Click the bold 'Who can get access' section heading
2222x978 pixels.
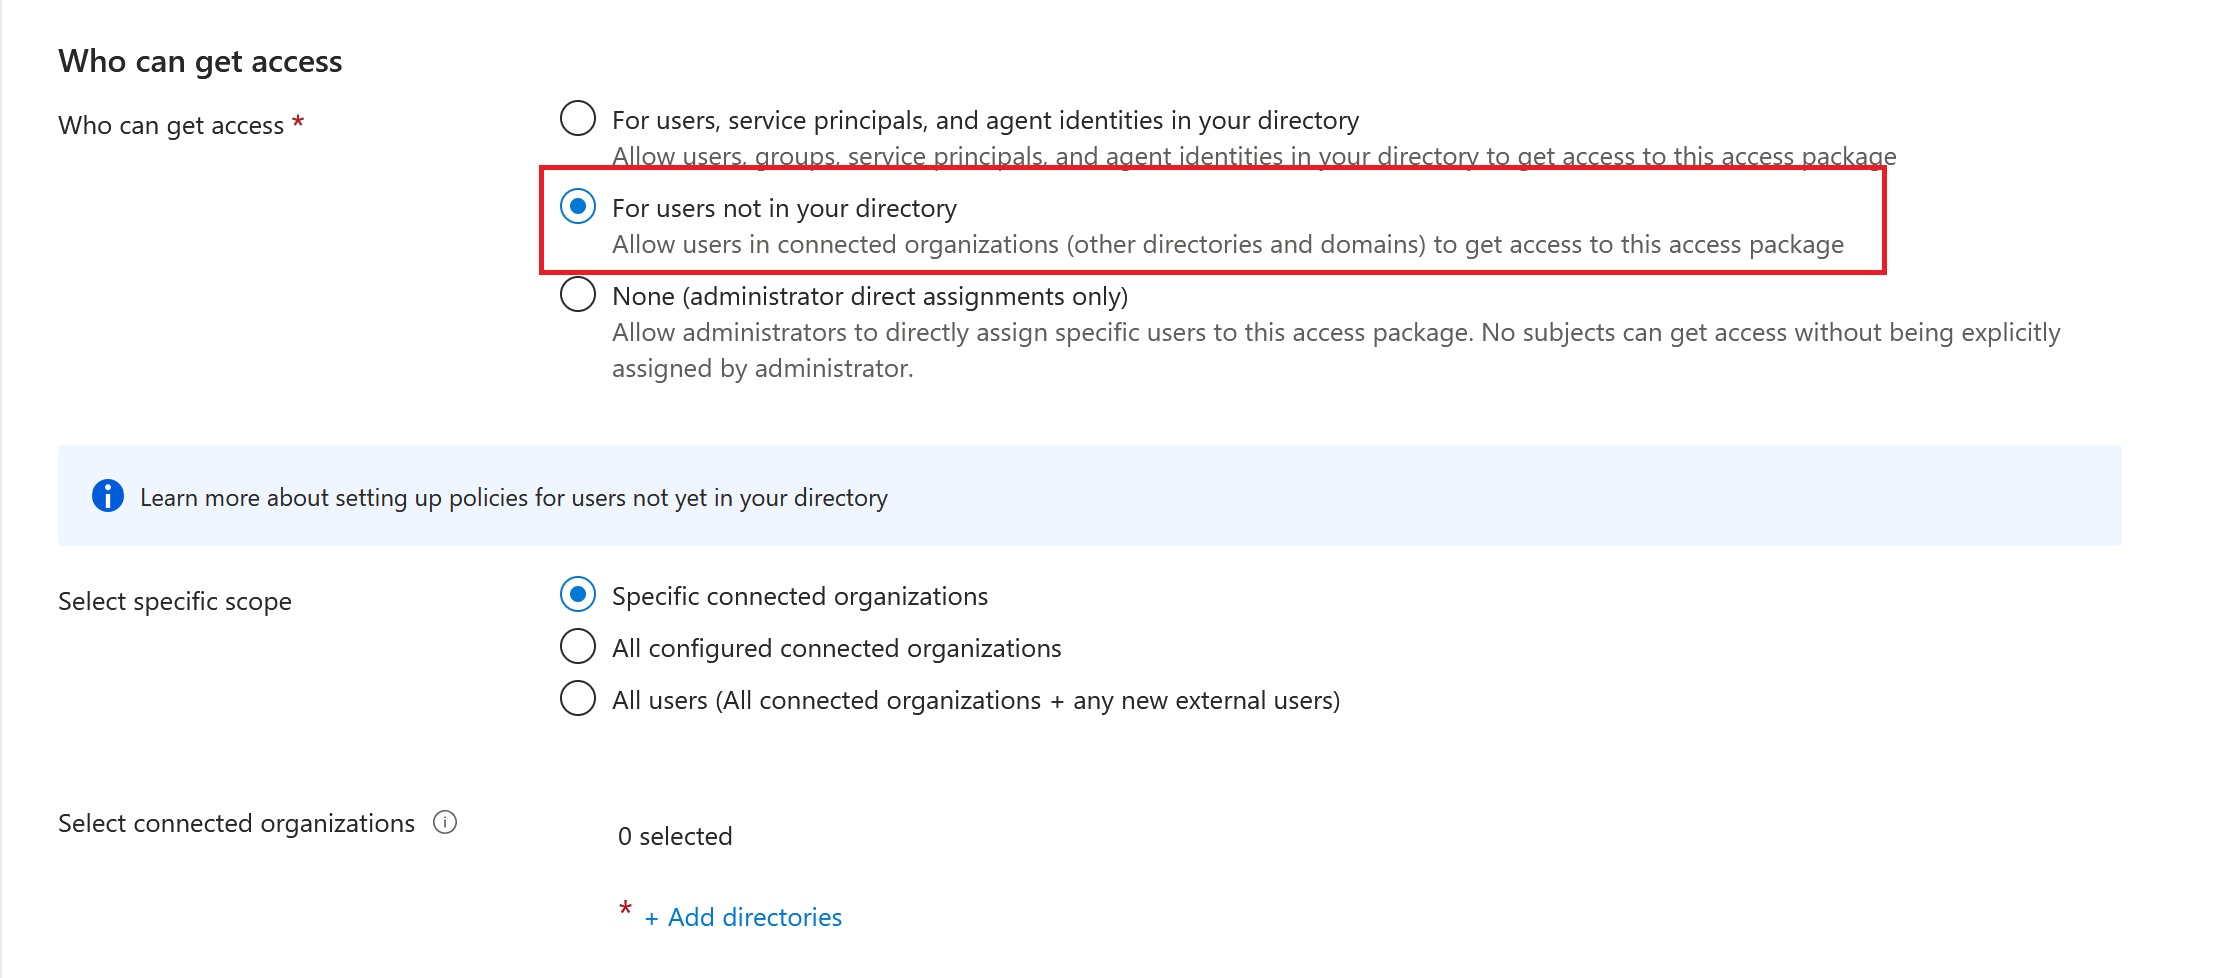coord(200,61)
